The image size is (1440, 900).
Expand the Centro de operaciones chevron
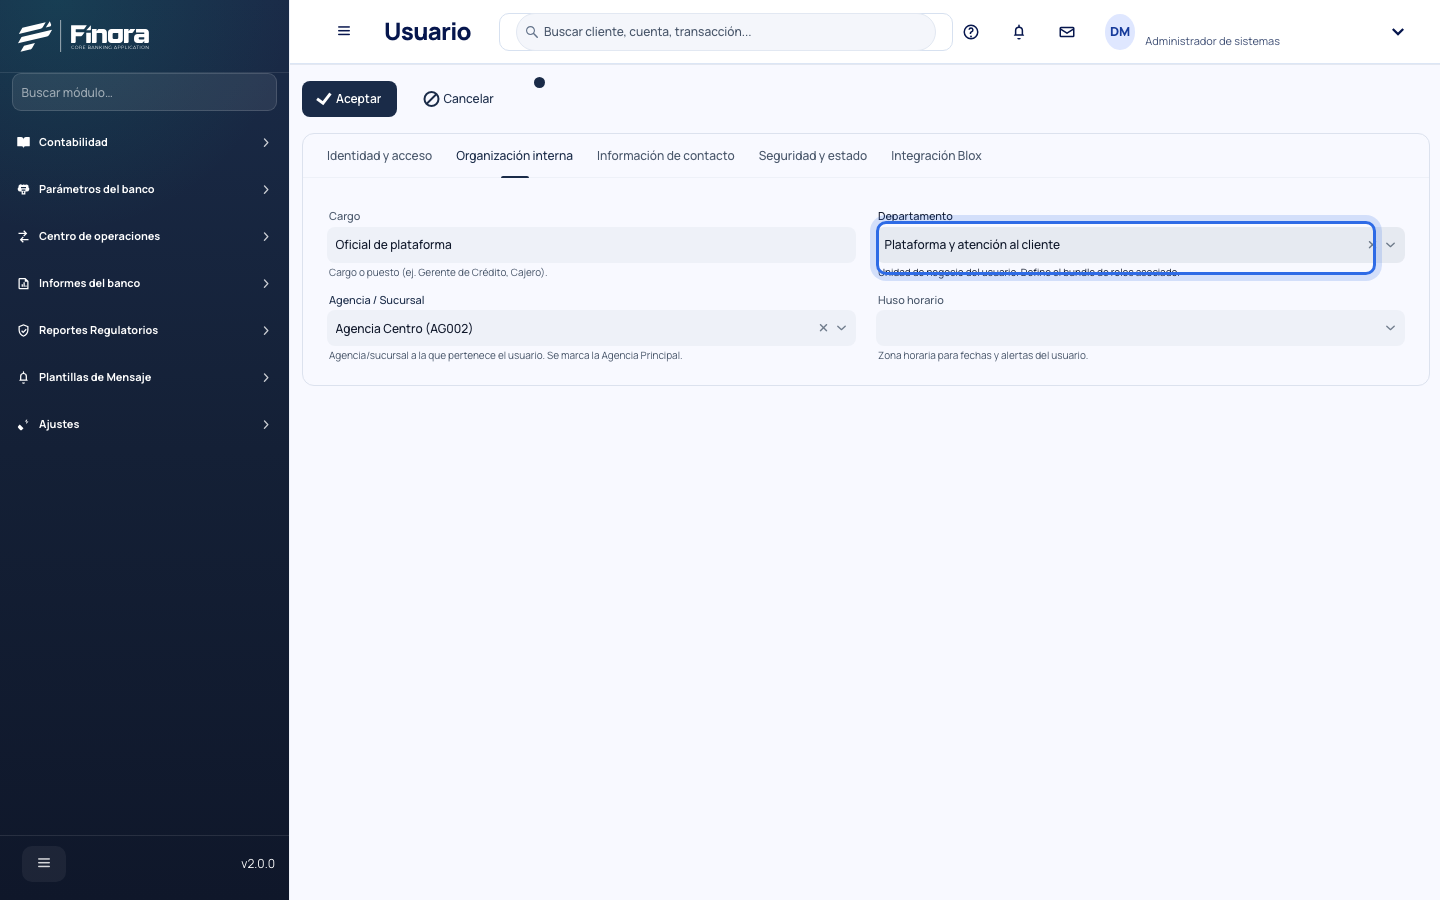266,236
